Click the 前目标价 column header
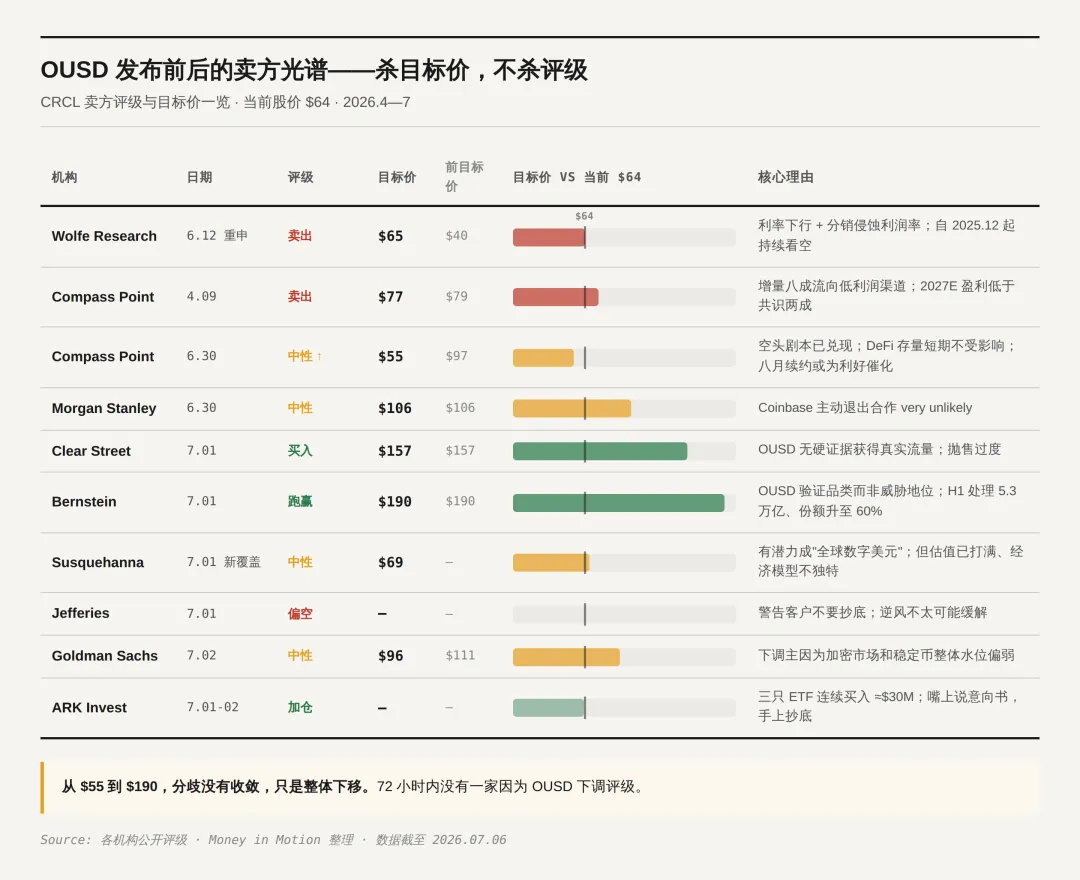1080x880 pixels. [x=464, y=177]
